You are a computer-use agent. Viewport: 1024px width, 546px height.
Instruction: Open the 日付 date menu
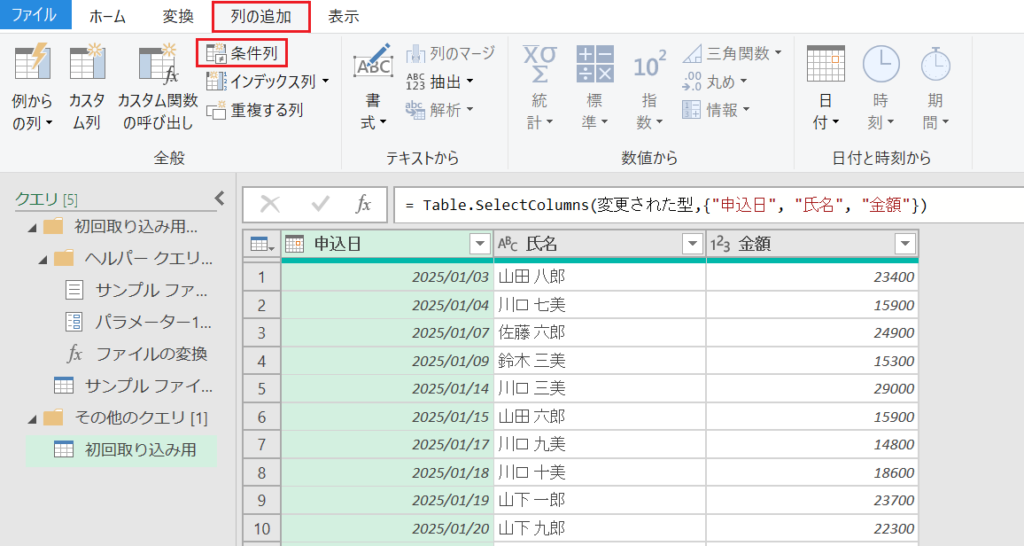[825, 87]
